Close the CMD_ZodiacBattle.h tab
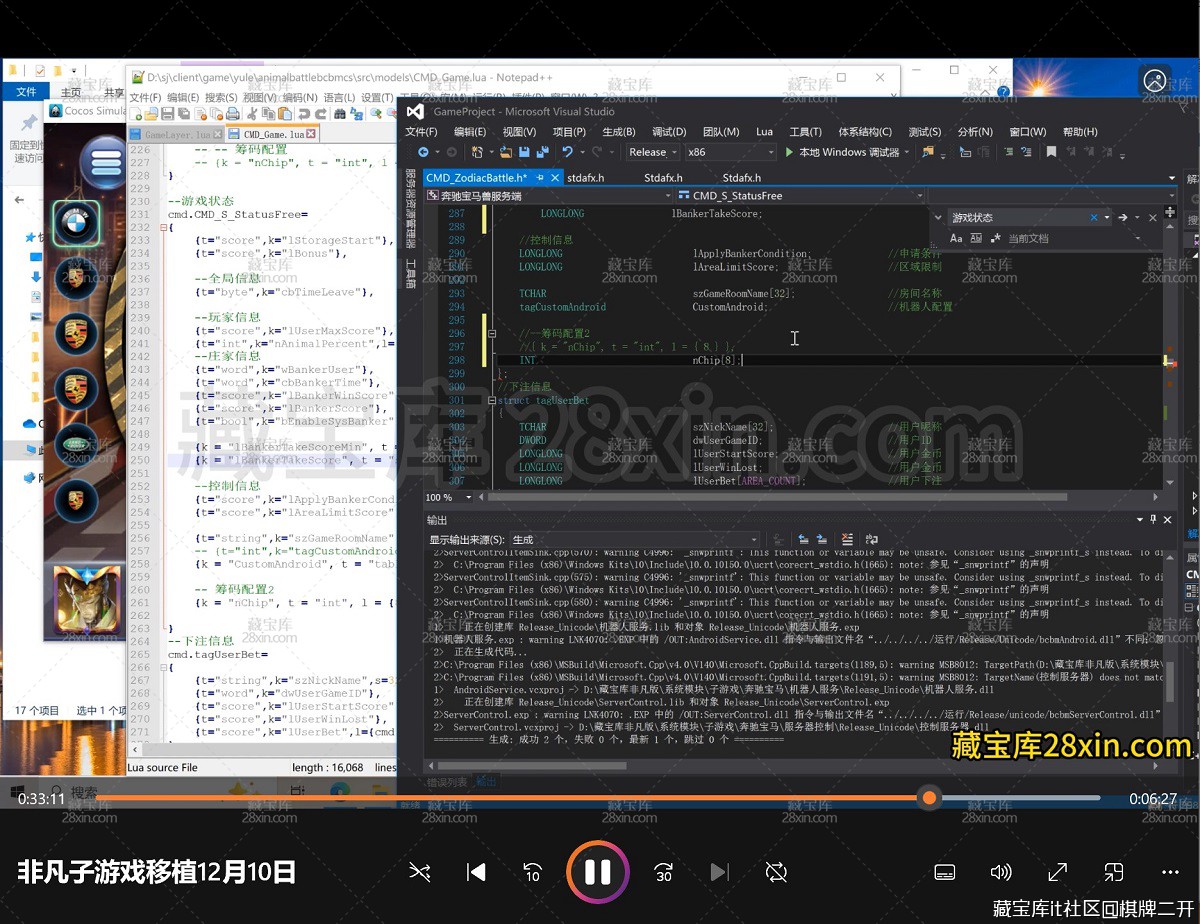The height and width of the screenshot is (924, 1200). [556, 177]
